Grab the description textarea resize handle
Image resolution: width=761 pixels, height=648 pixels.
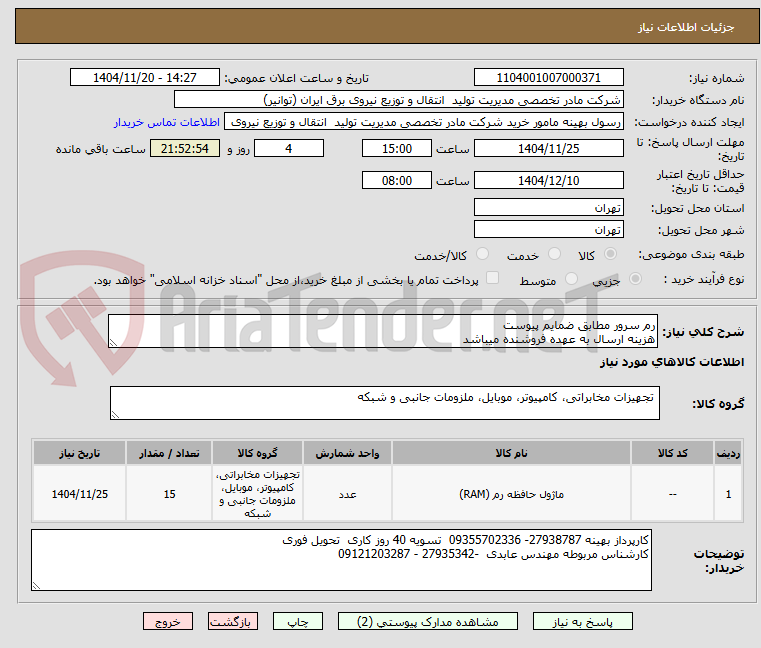(x=113, y=343)
